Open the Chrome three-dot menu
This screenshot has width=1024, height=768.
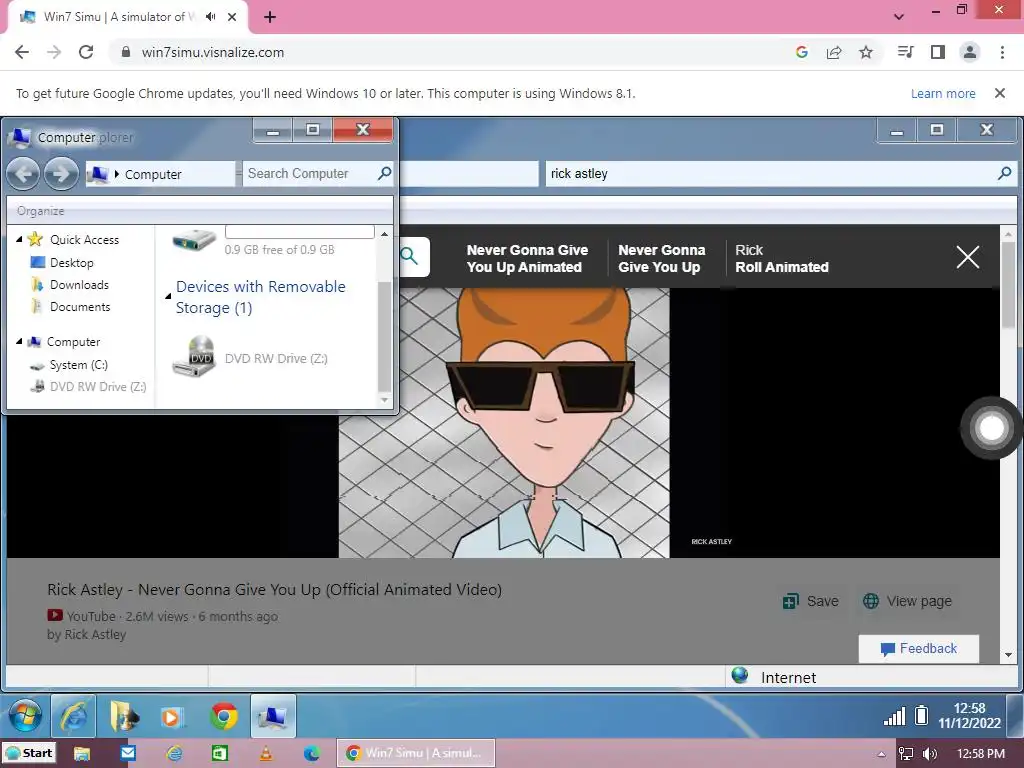[x=1002, y=52]
